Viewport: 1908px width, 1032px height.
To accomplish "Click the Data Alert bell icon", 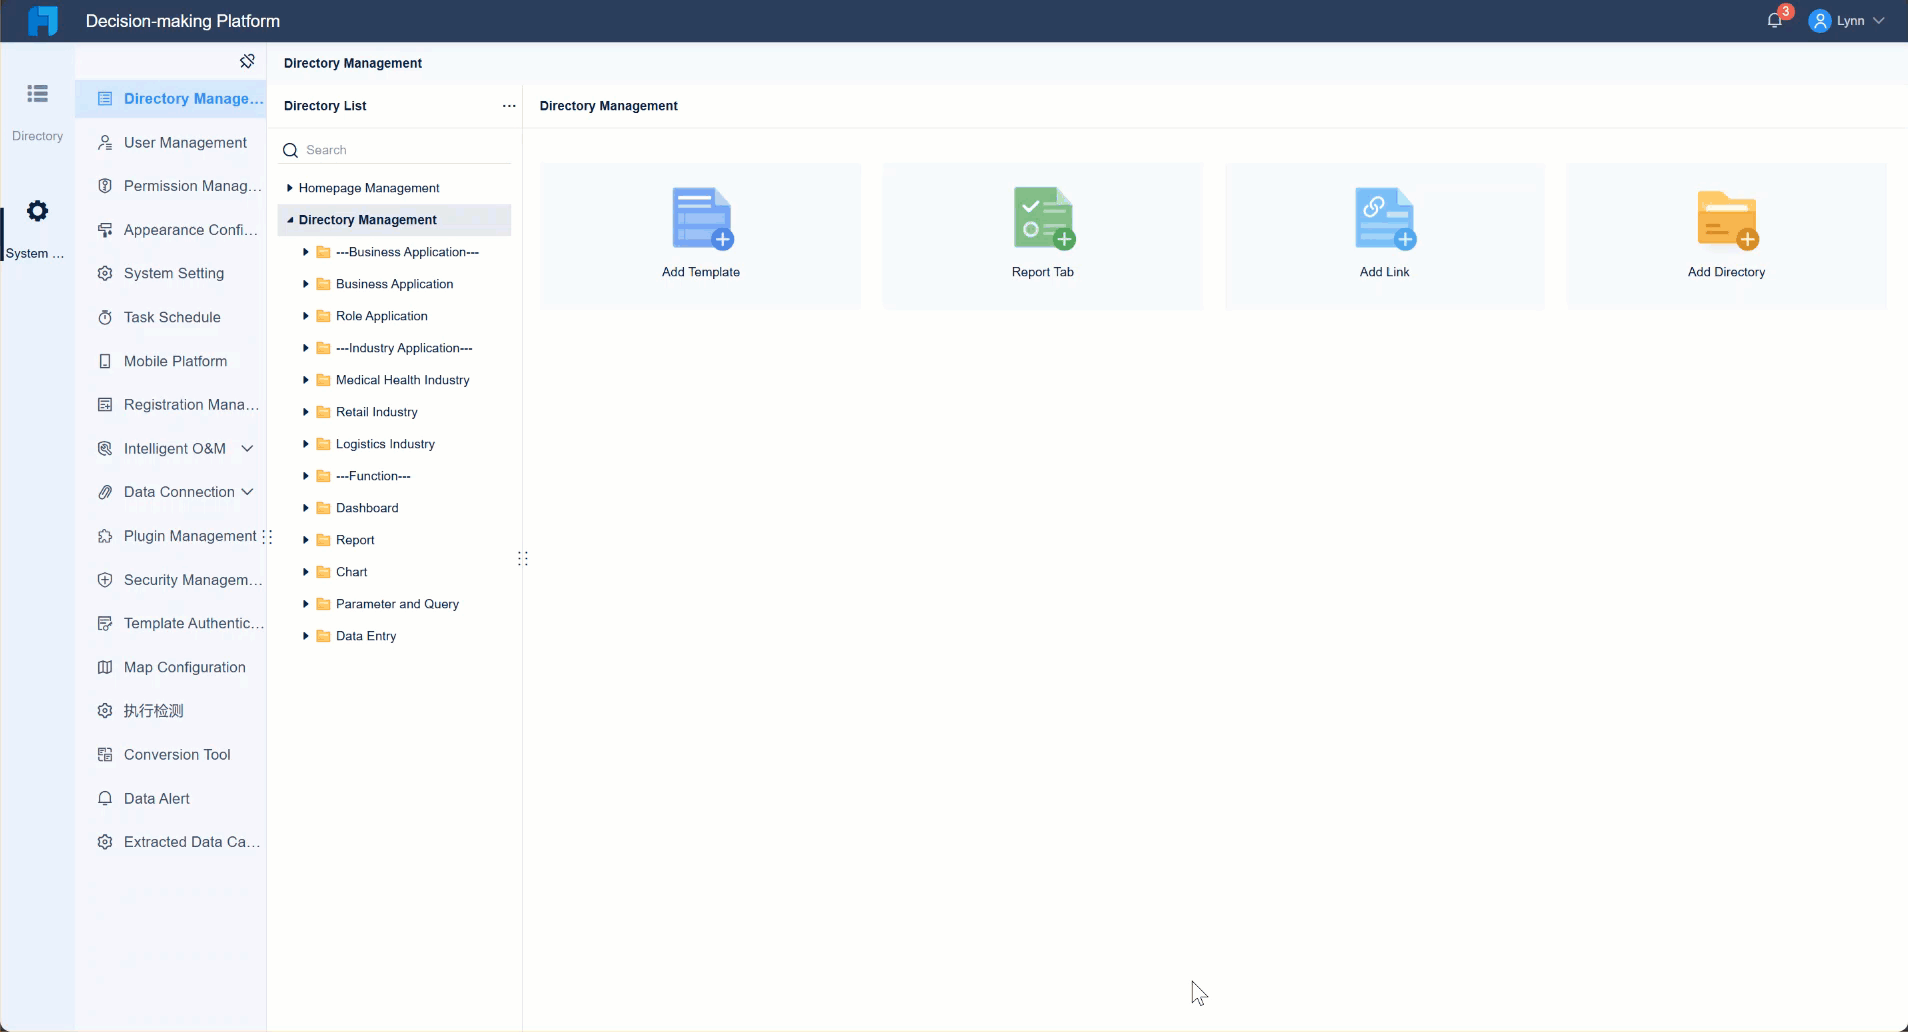I will point(105,798).
